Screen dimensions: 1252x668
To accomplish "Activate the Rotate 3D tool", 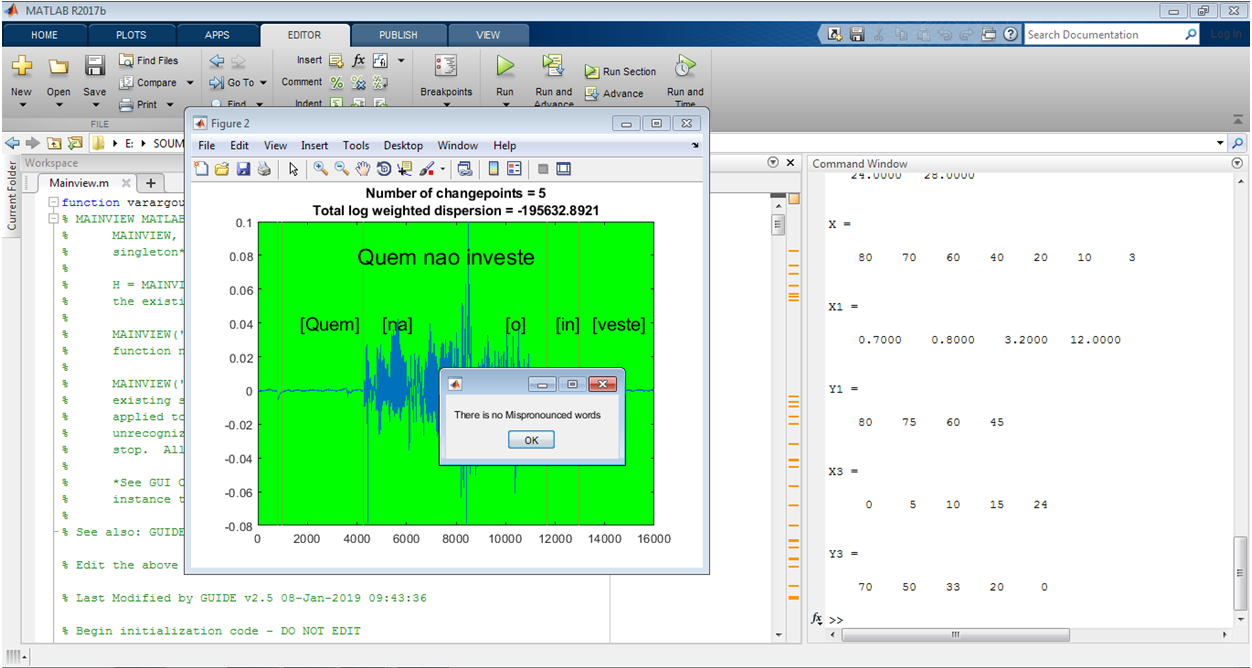I will pos(384,169).
